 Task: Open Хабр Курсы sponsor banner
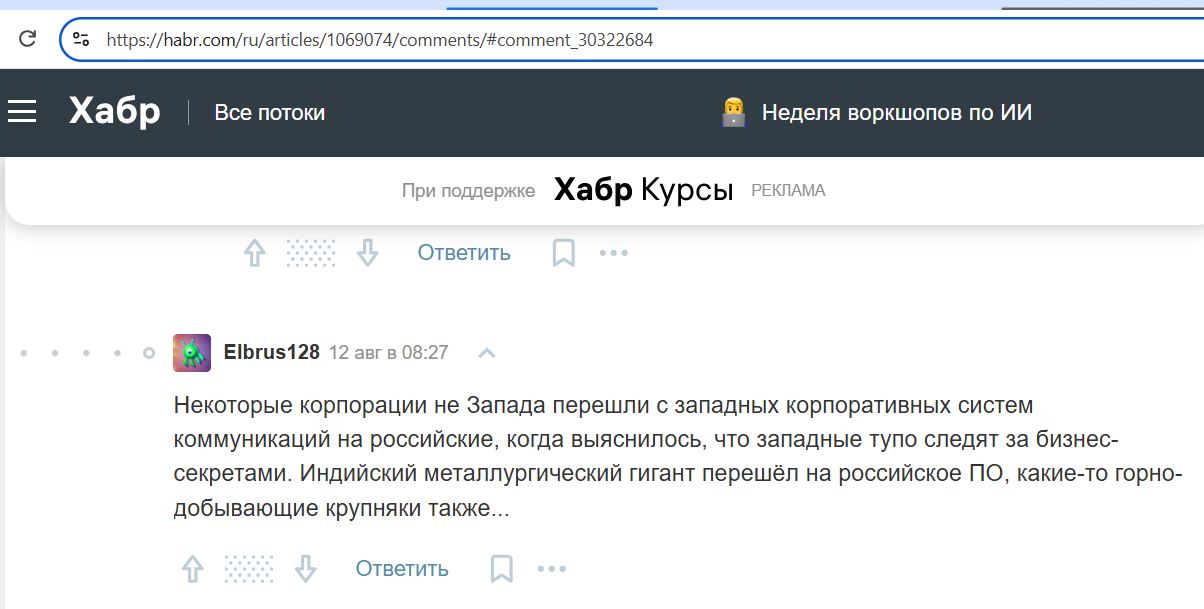tap(644, 190)
